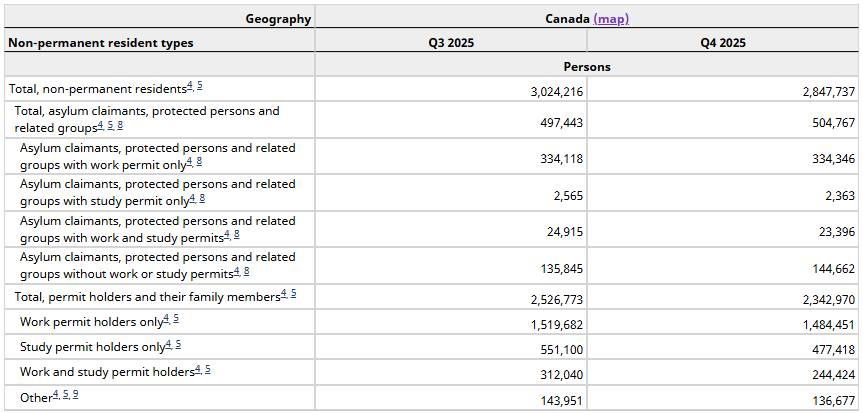Viewport: 863px width, 413px height.
Task: Select the value 2,565
Action: point(569,195)
